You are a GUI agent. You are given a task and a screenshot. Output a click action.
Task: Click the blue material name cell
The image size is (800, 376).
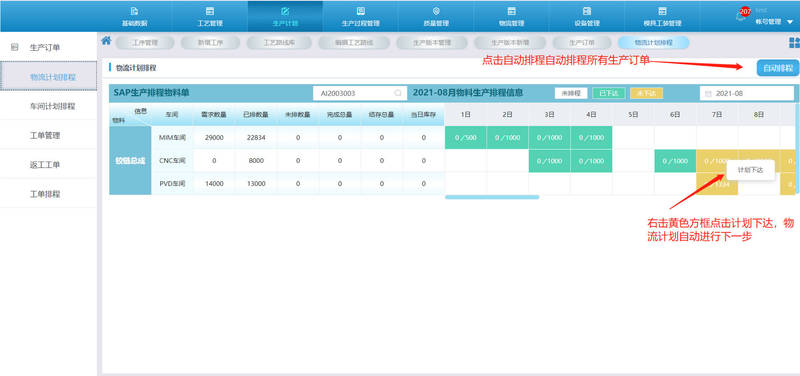pyautogui.click(x=130, y=161)
